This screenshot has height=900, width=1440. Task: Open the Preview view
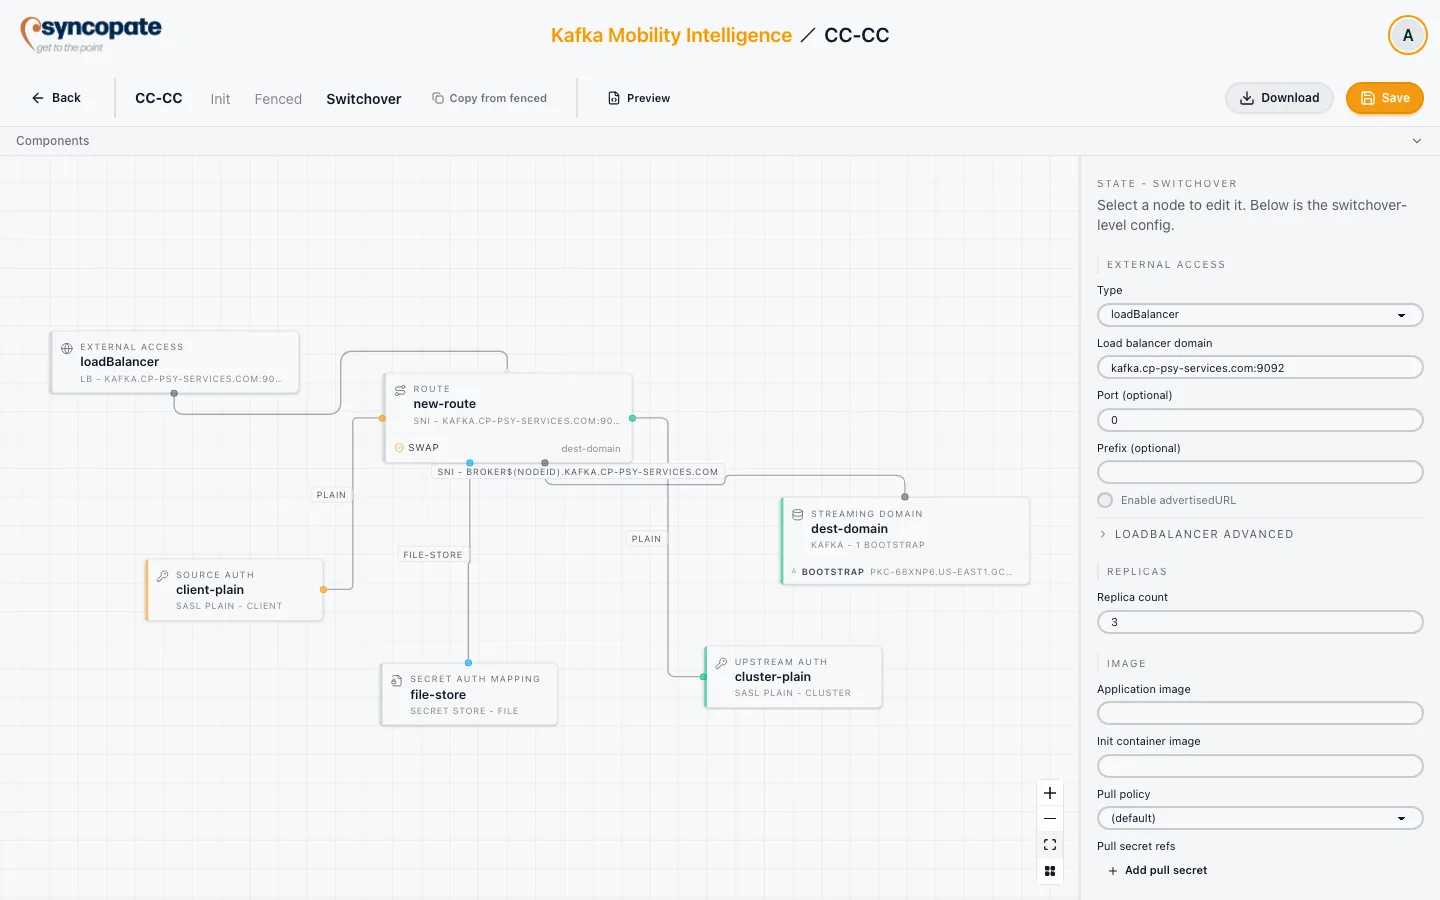pyautogui.click(x=639, y=98)
